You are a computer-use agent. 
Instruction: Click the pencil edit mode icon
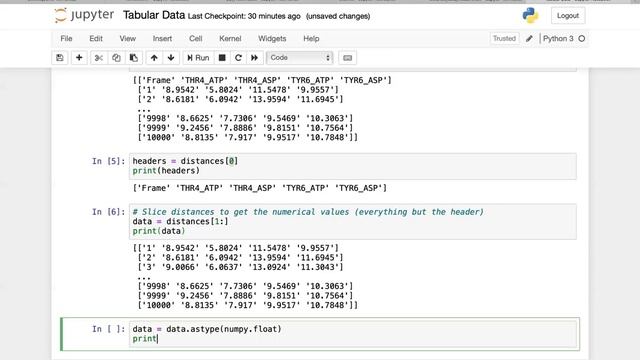tap(529, 38)
